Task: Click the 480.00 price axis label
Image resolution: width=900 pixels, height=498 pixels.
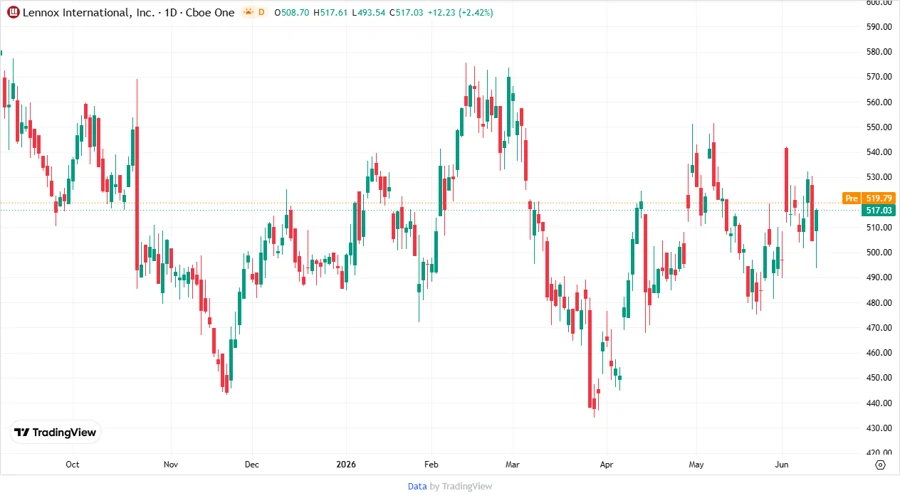Action: point(879,303)
